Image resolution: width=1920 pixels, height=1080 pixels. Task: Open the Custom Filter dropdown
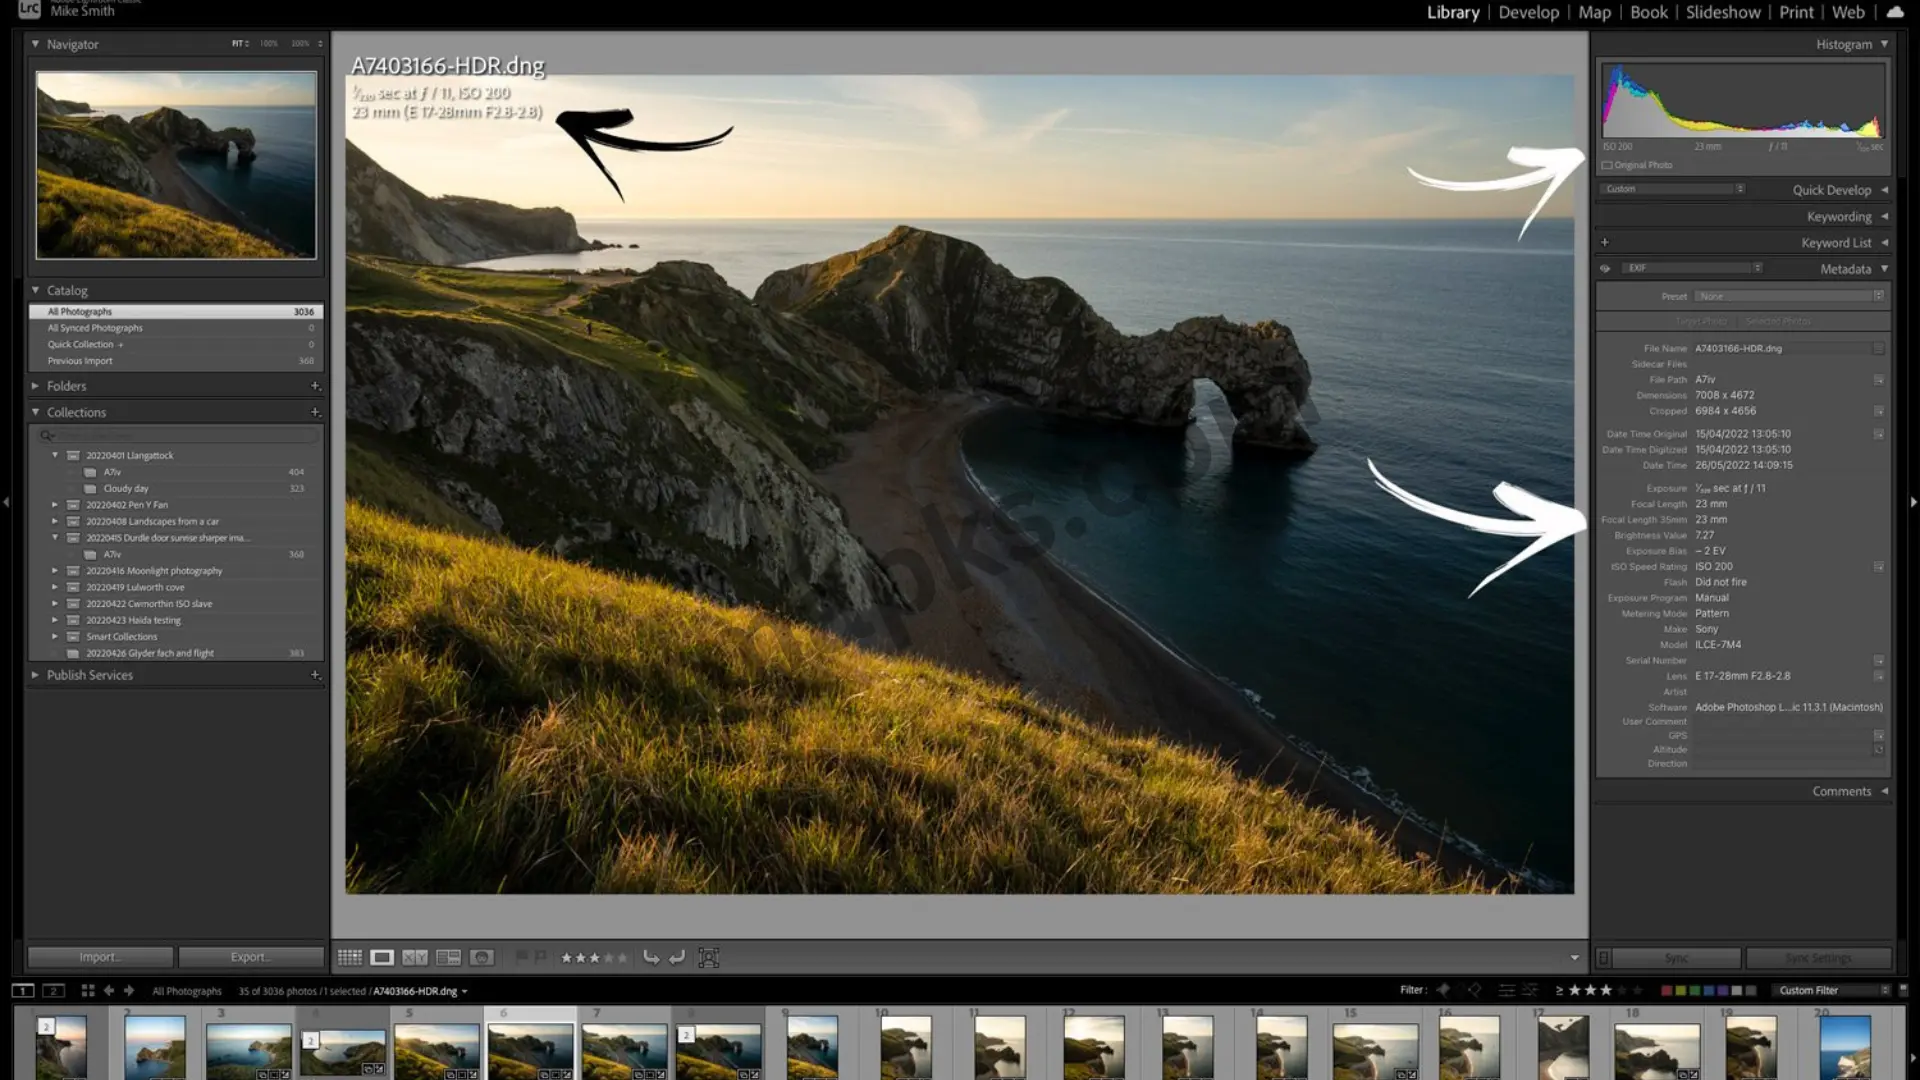1834,990
